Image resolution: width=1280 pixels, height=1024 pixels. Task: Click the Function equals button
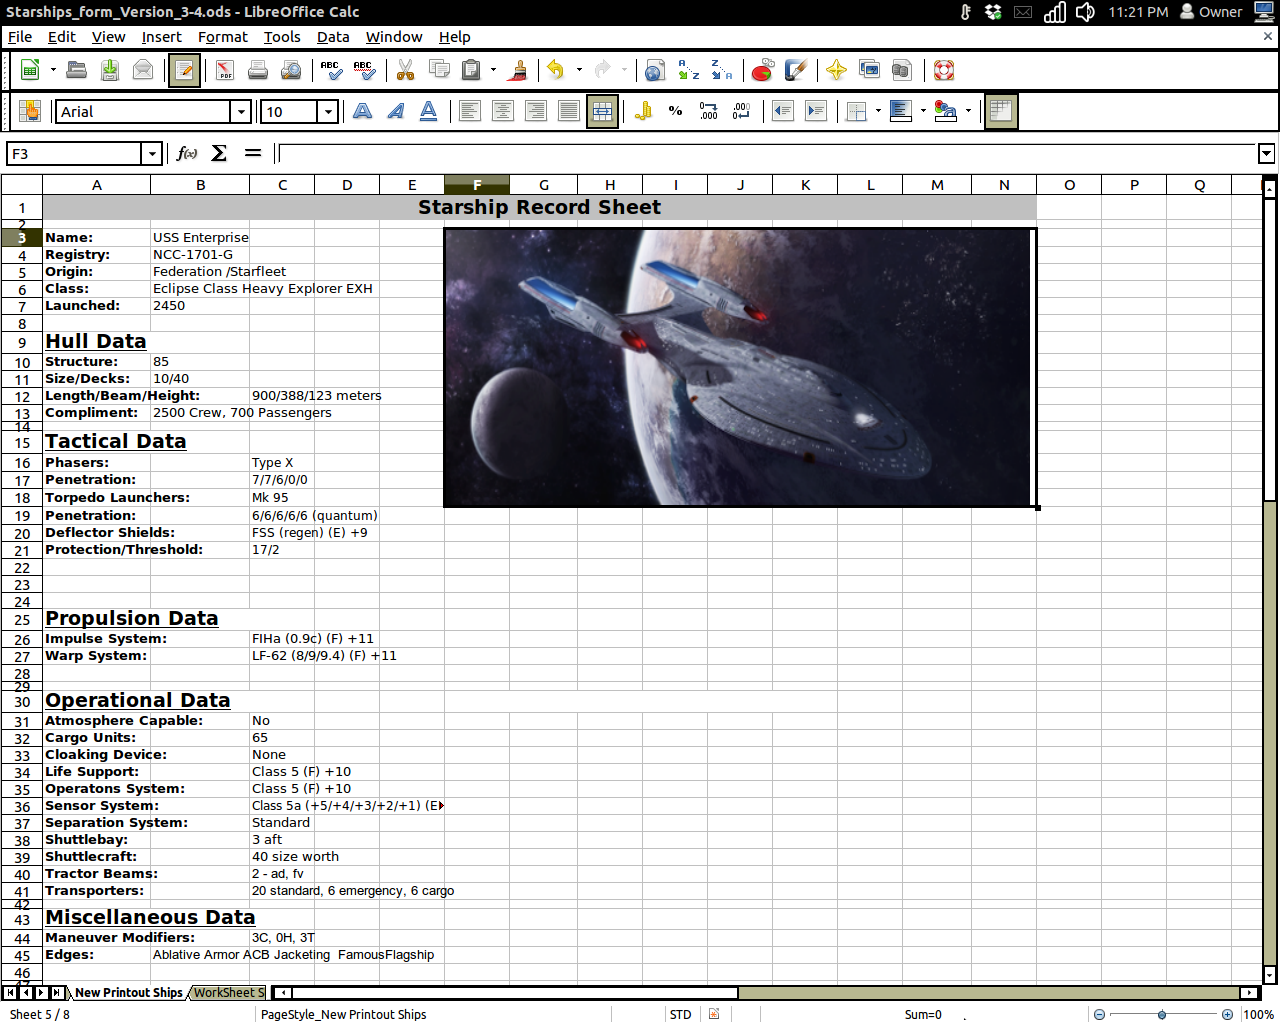click(x=252, y=154)
